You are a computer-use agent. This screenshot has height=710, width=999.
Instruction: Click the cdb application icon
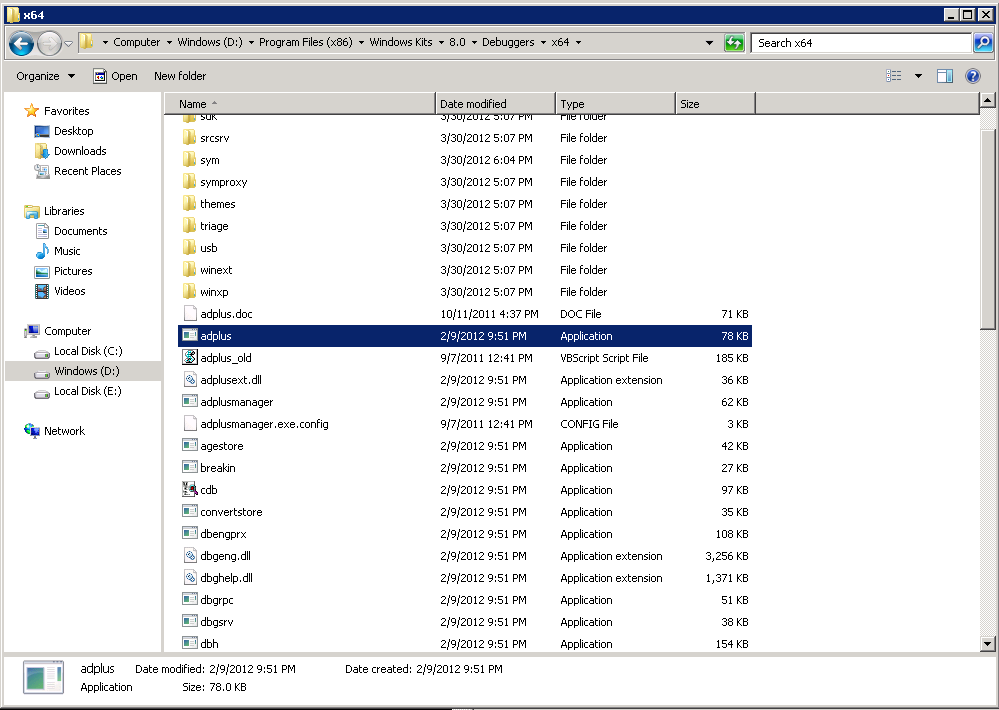coord(190,489)
